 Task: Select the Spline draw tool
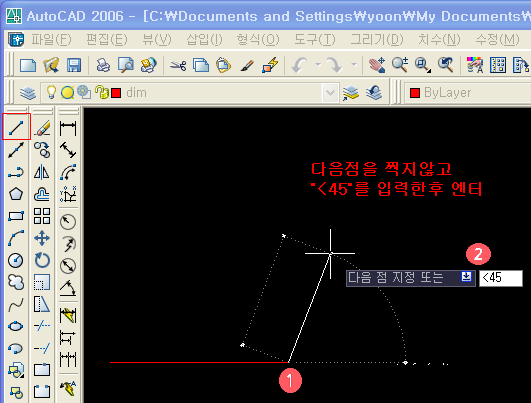pos(16,304)
